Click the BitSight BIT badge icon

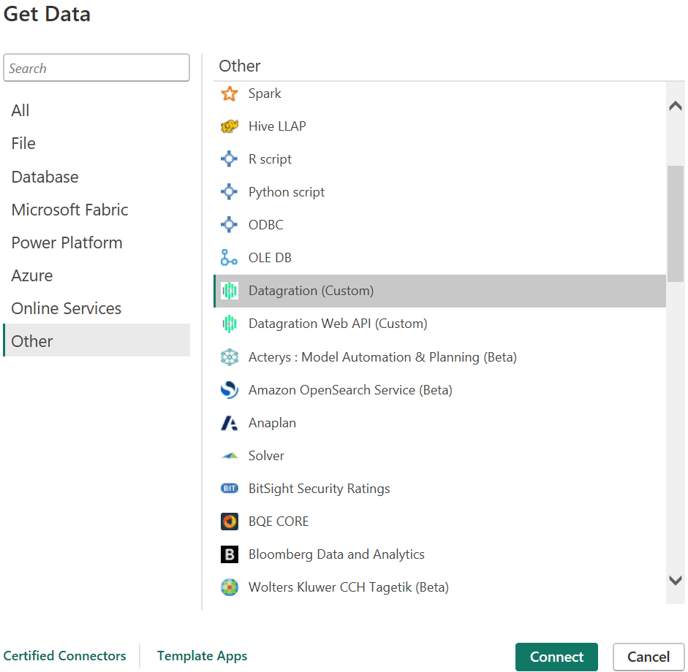tap(229, 488)
